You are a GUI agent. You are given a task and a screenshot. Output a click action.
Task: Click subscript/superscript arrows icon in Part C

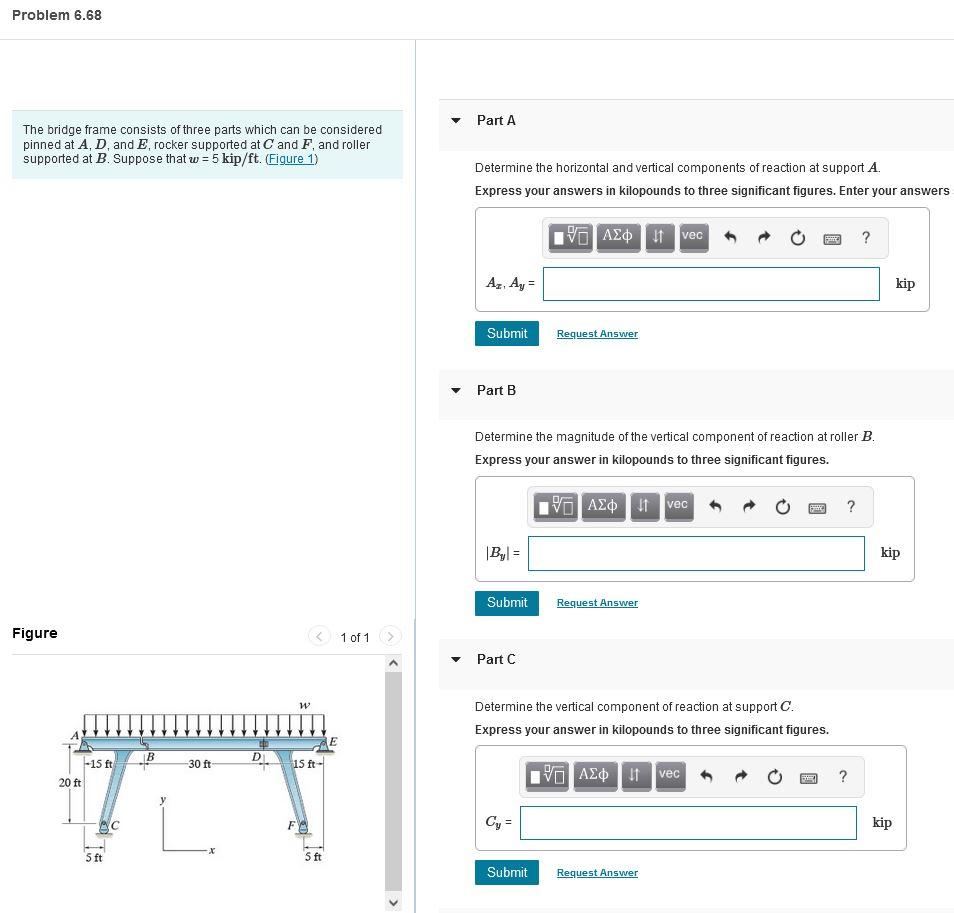[x=635, y=776]
